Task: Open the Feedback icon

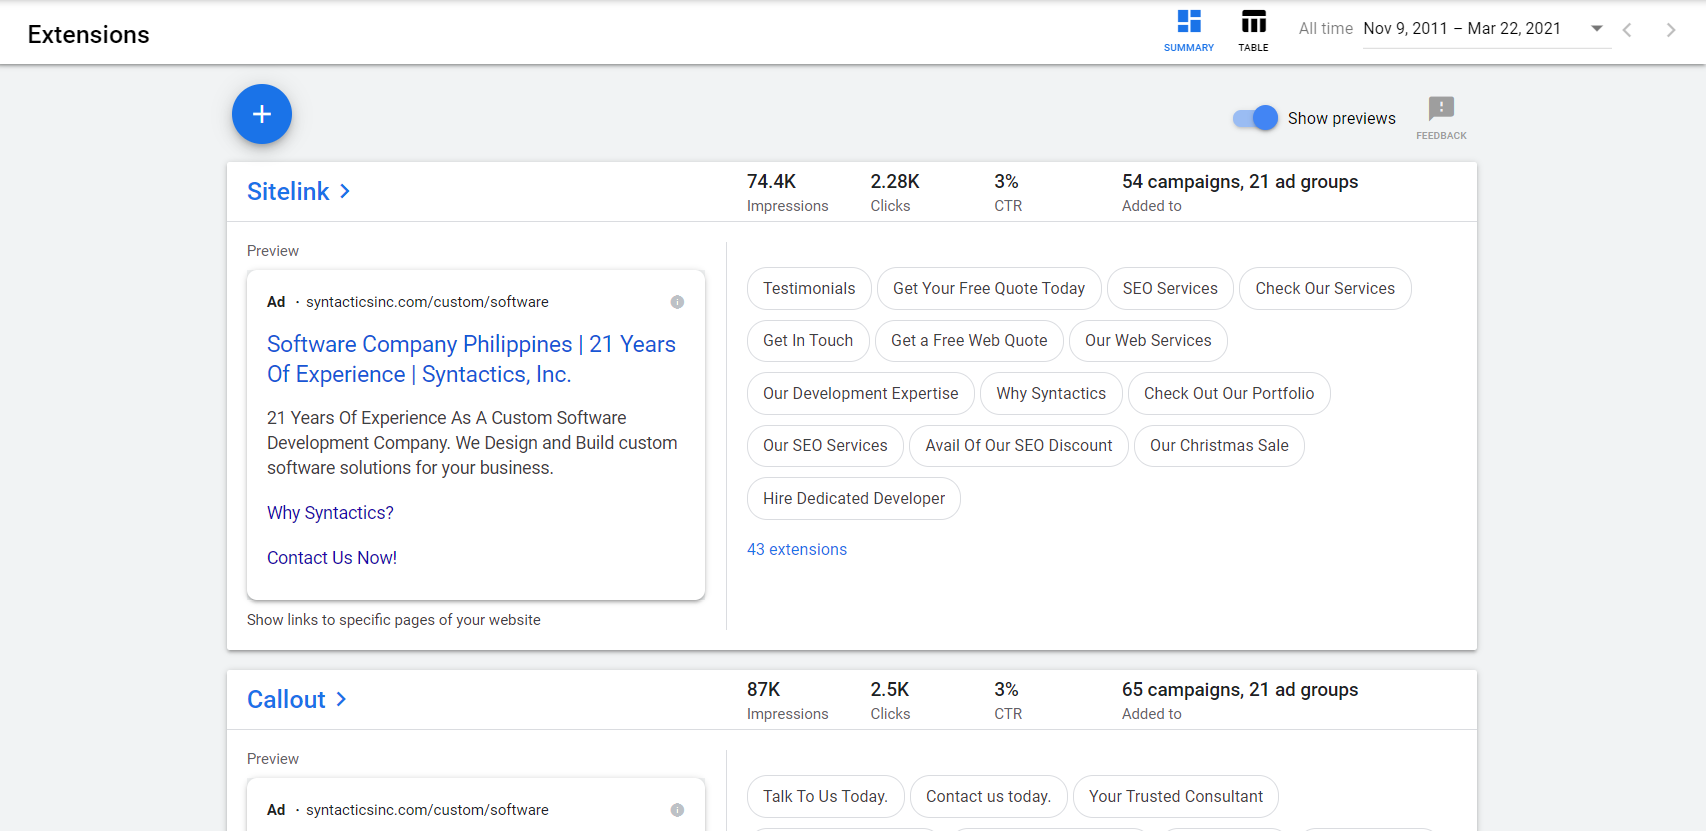Action: tap(1441, 117)
